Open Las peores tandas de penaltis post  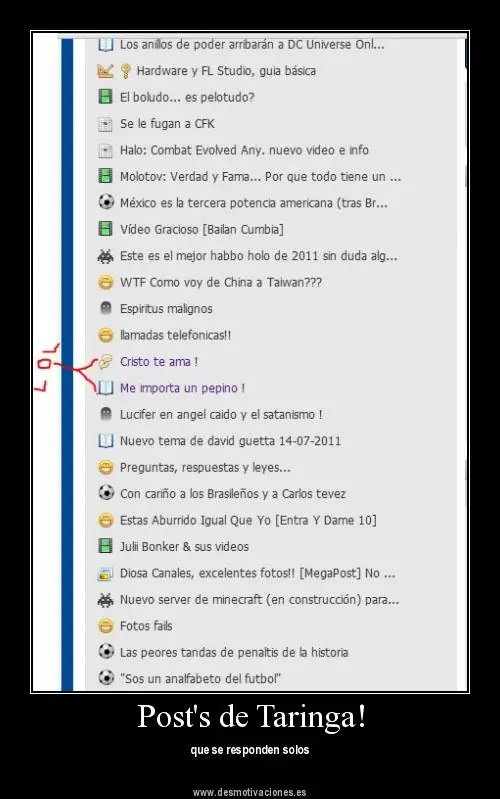[x=234, y=652]
